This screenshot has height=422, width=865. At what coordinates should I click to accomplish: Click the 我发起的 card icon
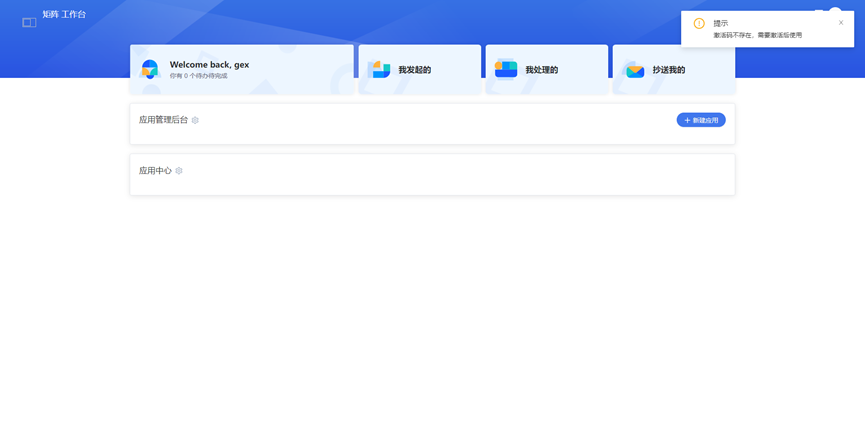click(381, 70)
